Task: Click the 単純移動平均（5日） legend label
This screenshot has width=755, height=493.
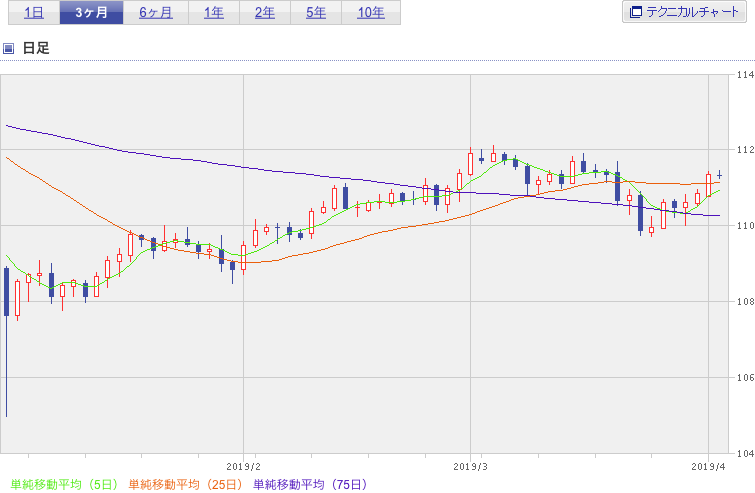Action: (x=64, y=484)
